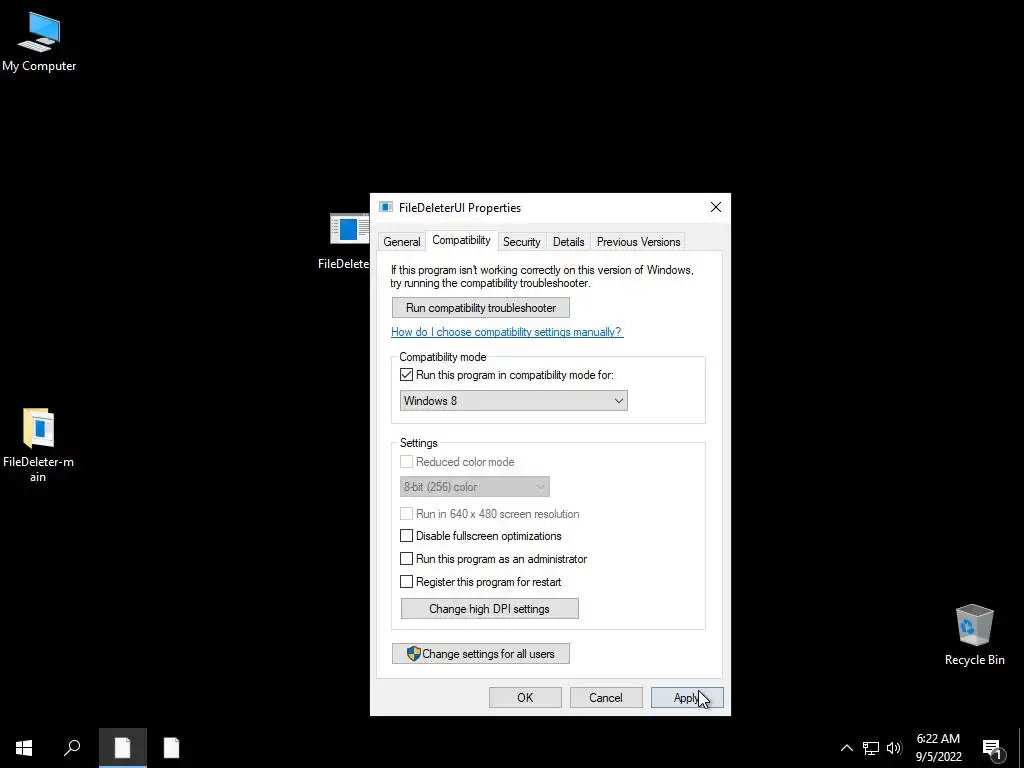Open the notification center icon
This screenshot has height=768, width=1024.
(x=993, y=748)
